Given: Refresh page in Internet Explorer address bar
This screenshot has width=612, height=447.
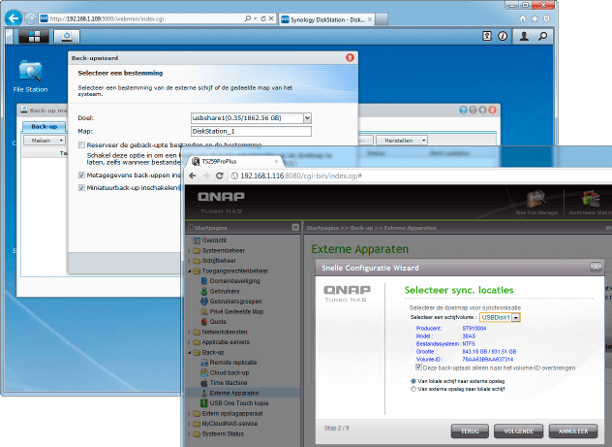Looking at the screenshot, I should pyautogui.click(x=263, y=18).
